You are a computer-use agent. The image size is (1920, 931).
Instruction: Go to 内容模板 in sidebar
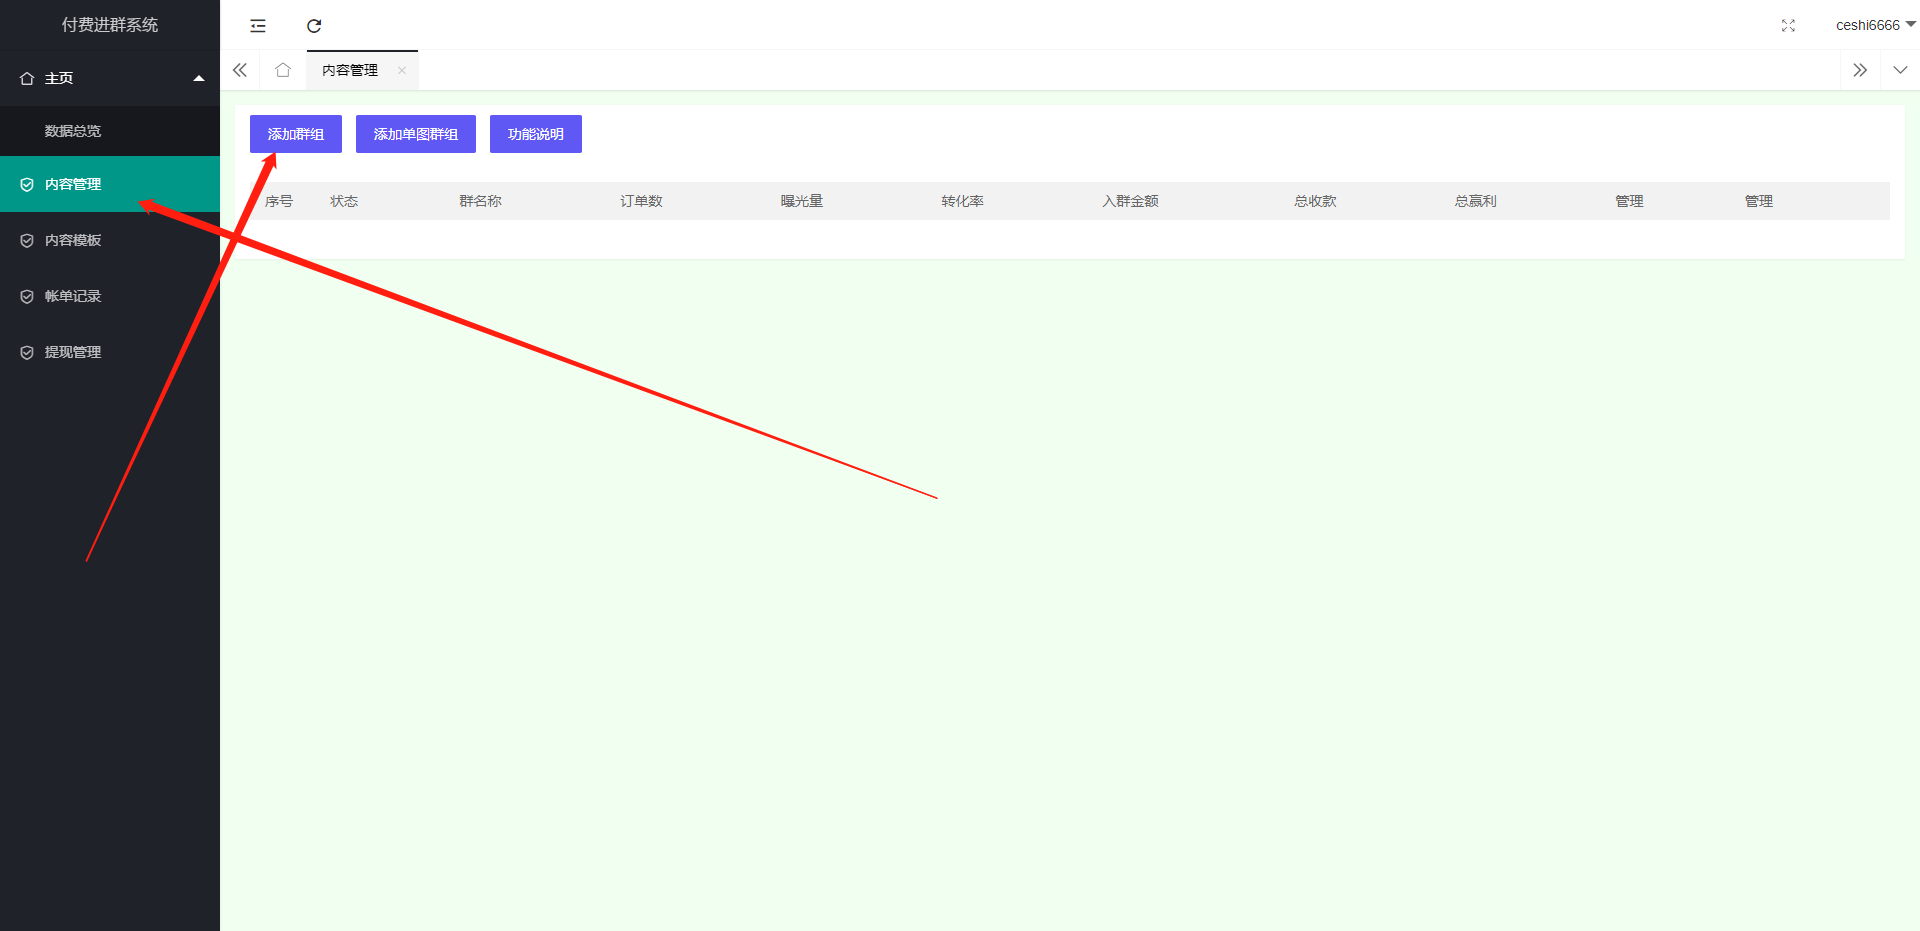point(73,240)
